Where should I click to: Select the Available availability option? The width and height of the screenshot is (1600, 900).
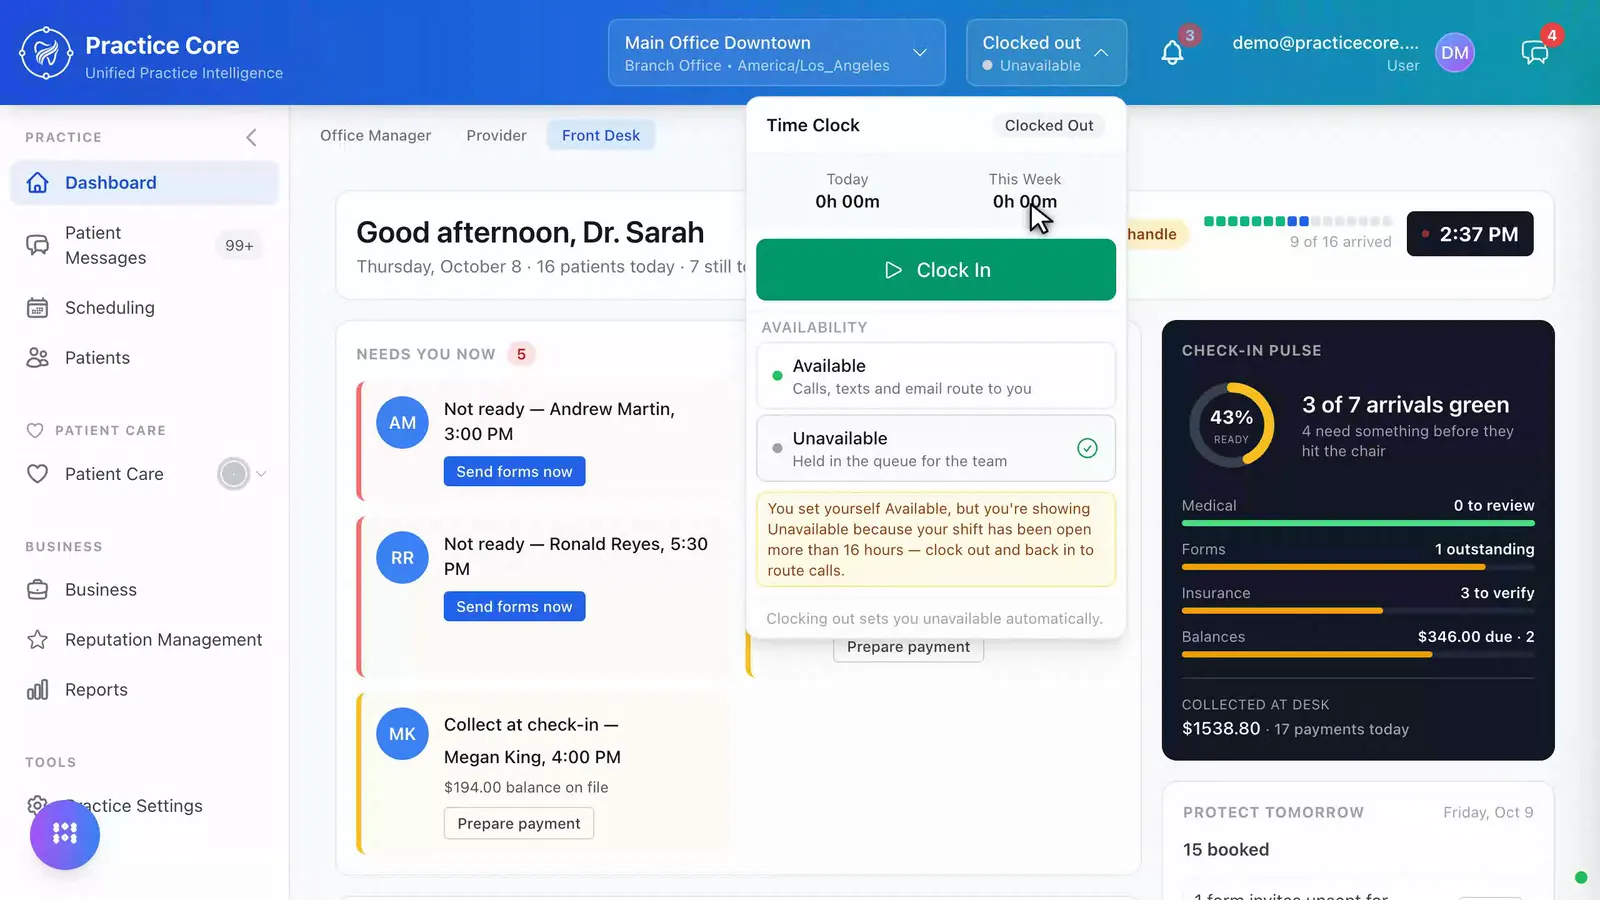click(x=936, y=376)
